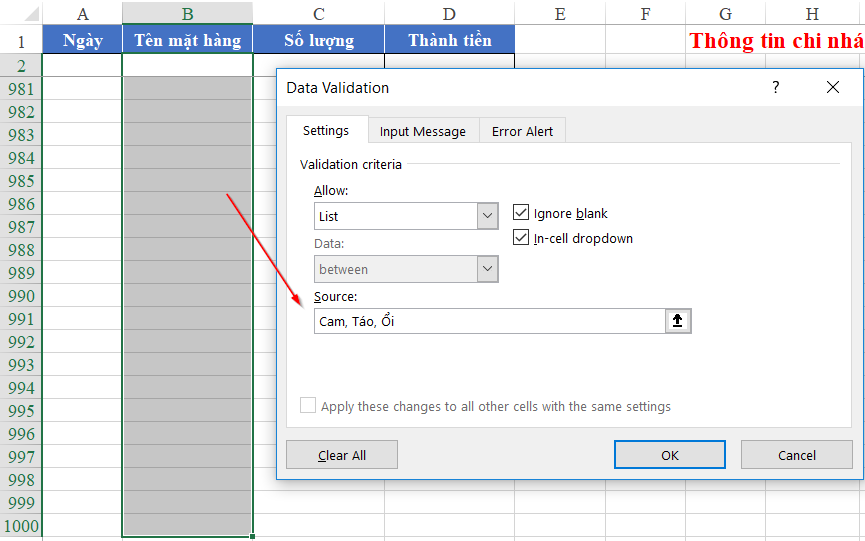Screen dimensions: 865x541
Task: Click the Cancel button
Action: [x=797, y=455]
